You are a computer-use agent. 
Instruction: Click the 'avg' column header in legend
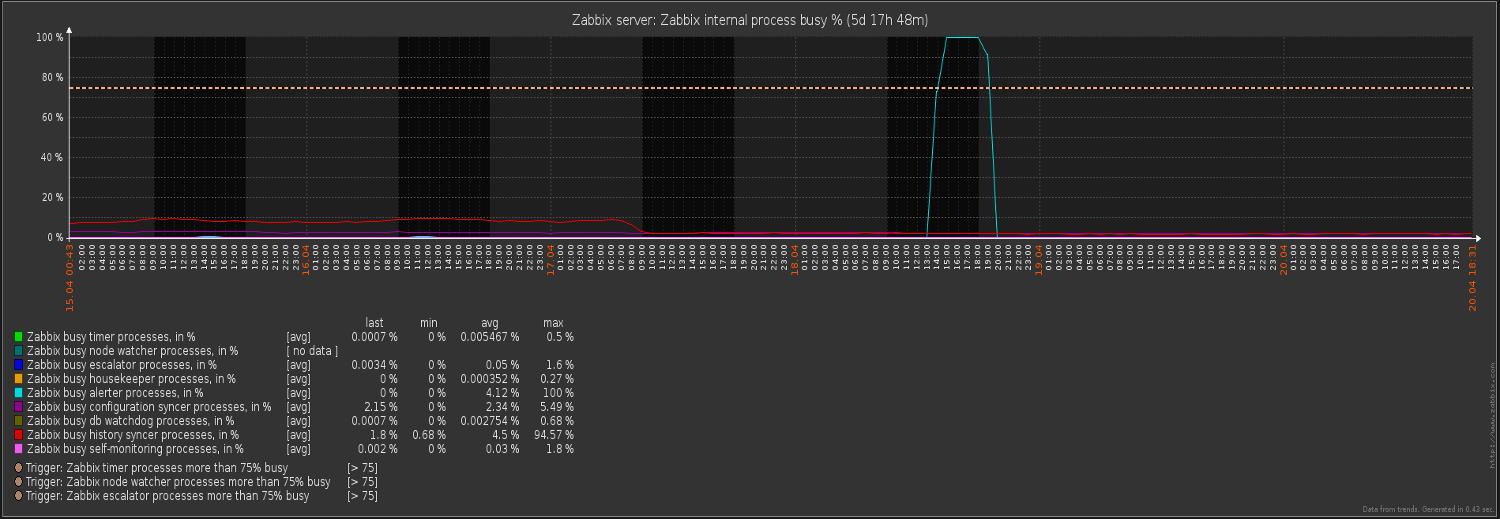point(490,323)
